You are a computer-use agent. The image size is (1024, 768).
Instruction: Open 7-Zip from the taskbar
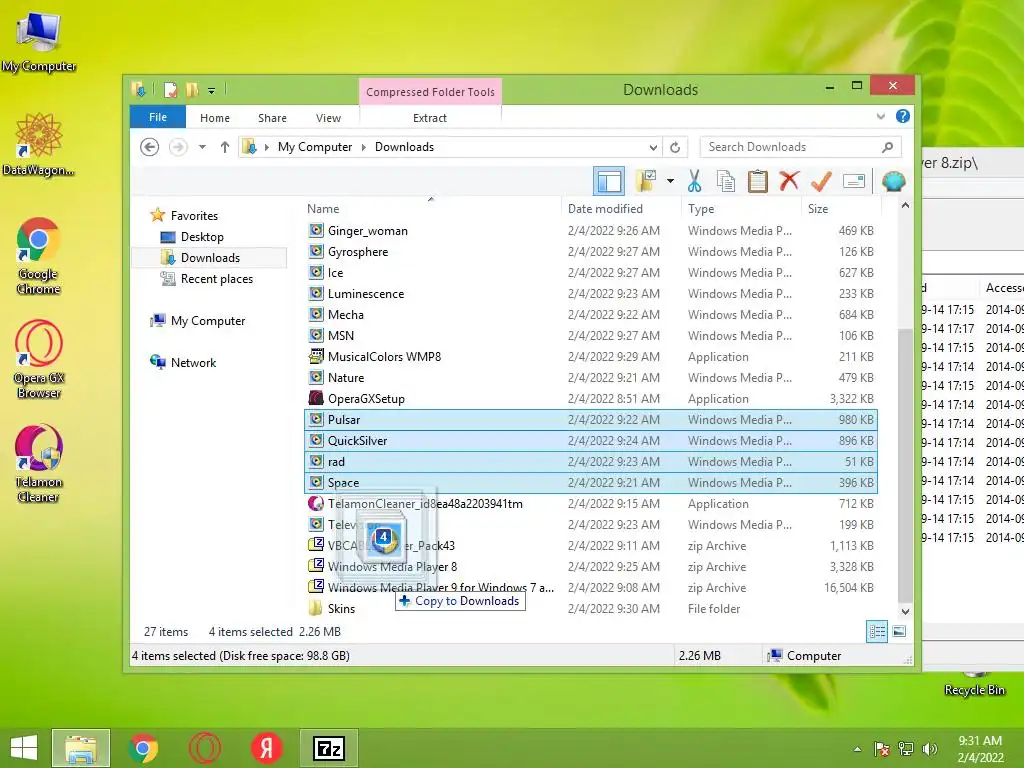point(329,748)
